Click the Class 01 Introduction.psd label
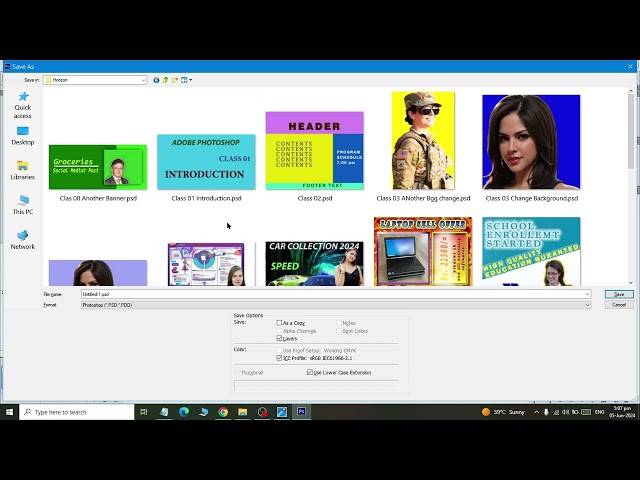The image size is (640, 480). click(x=207, y=198)
